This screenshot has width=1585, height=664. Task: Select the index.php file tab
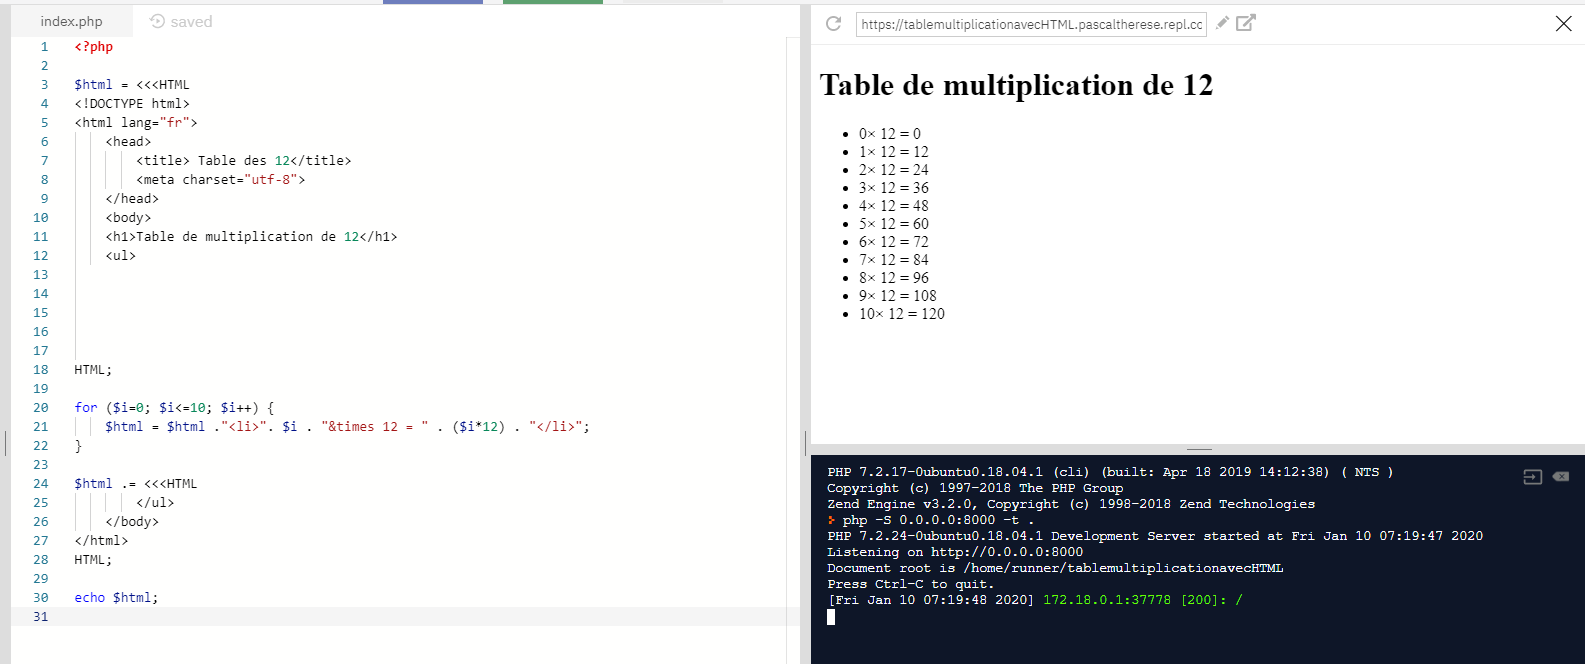pos(71,21)
